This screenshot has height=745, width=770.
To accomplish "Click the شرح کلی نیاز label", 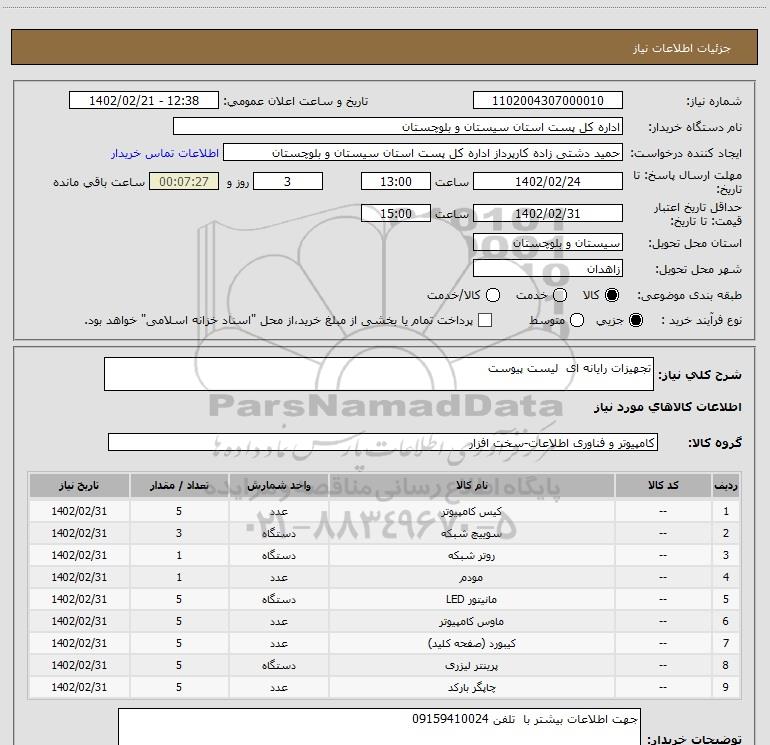I will 700,375.
